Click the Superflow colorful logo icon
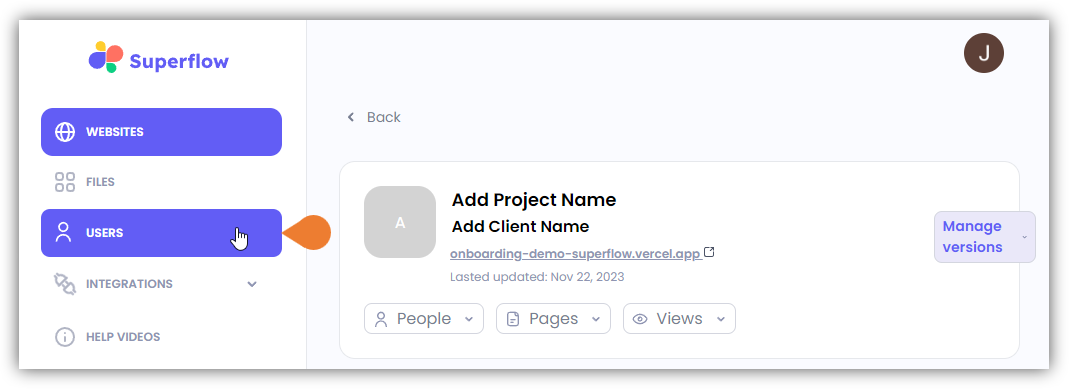1070x389 pixels. coord(106,57)
